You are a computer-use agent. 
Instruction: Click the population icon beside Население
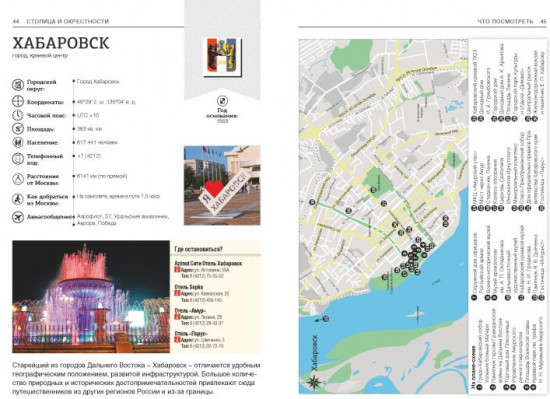tap(18, 142)
